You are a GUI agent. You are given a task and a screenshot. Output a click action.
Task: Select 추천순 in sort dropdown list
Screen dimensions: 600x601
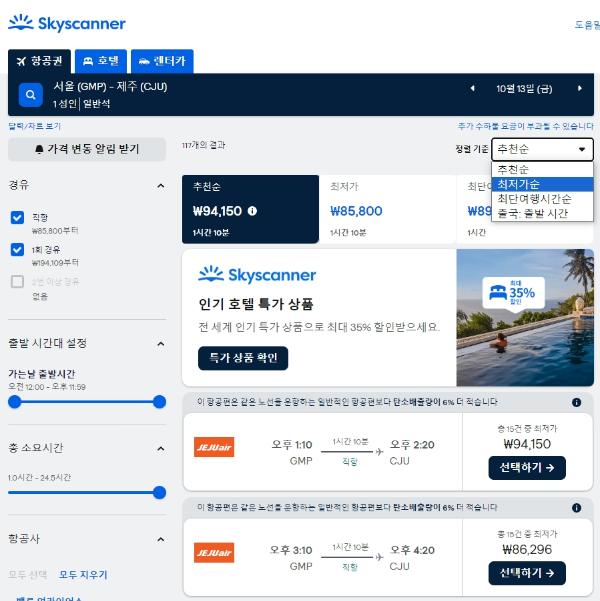pos(542,169)
